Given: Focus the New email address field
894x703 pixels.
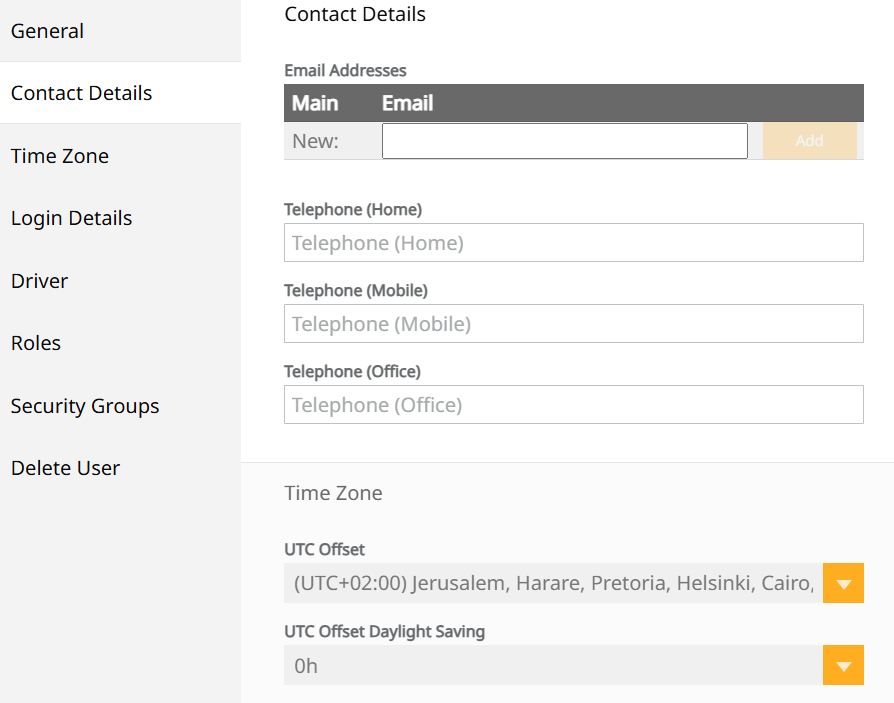Looking at the screenshot, I should pyautogui.click(x=564, y=141).
